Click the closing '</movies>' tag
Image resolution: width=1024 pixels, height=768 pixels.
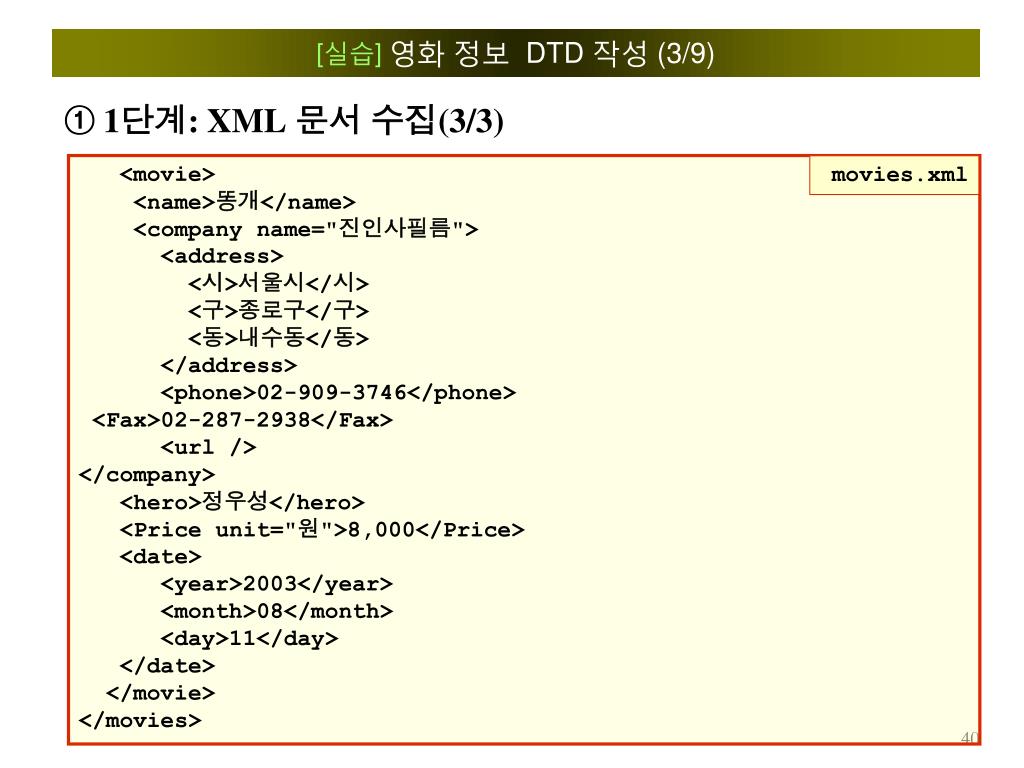click(x=140, y=720)
